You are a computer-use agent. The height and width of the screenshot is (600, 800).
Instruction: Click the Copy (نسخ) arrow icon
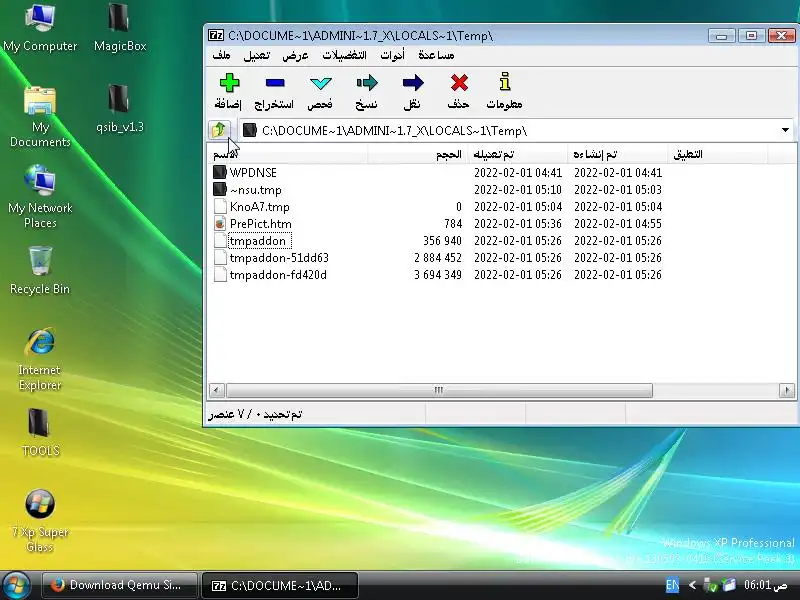(367, 83)
